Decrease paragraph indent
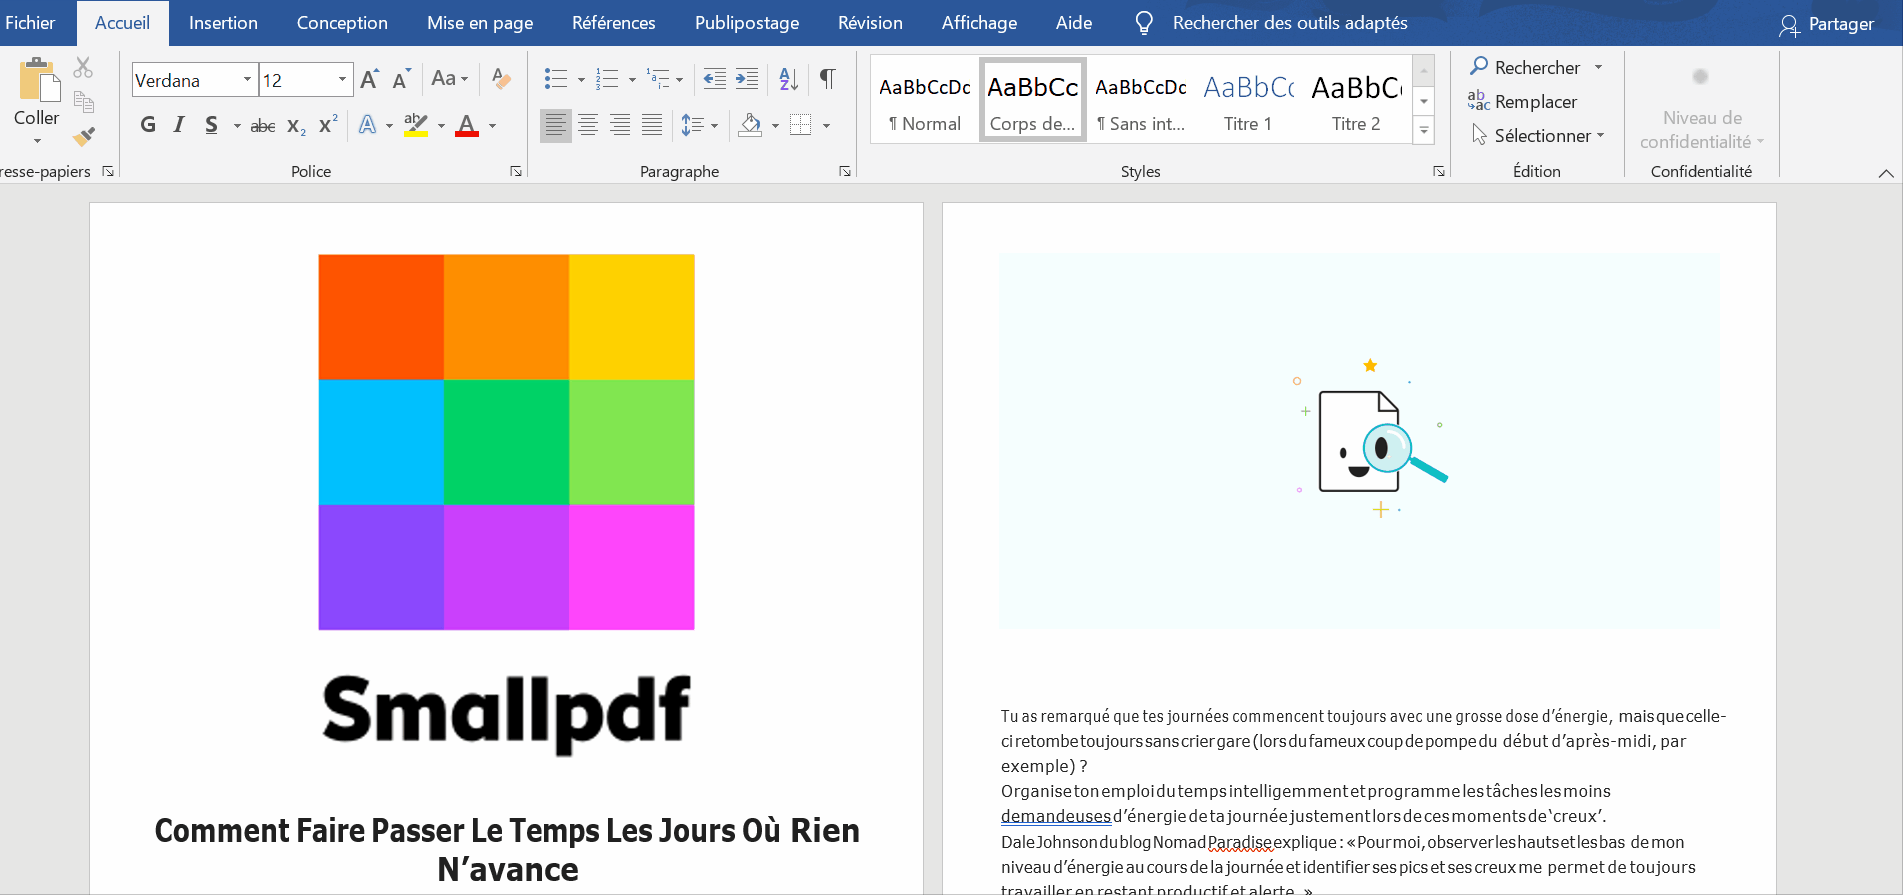Screen dimensions: 1903x895 click(x=714, y=79)
